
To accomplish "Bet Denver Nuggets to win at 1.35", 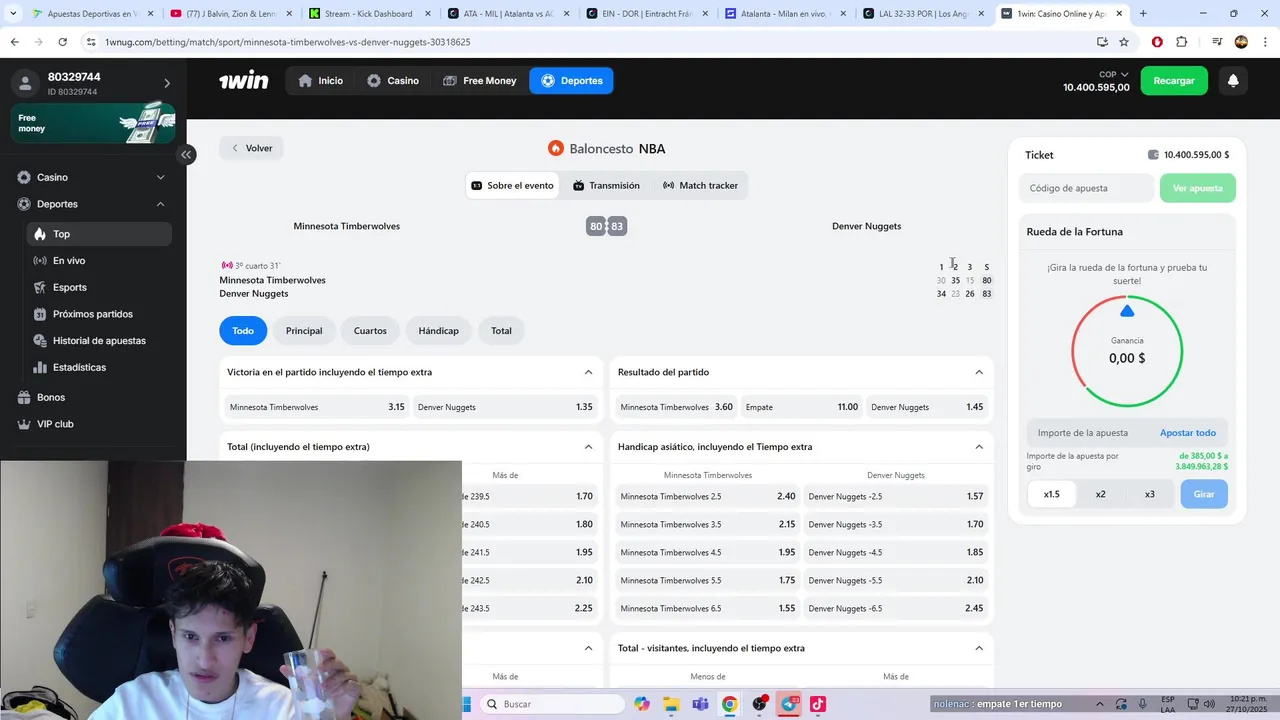I will tap(505, 407).
